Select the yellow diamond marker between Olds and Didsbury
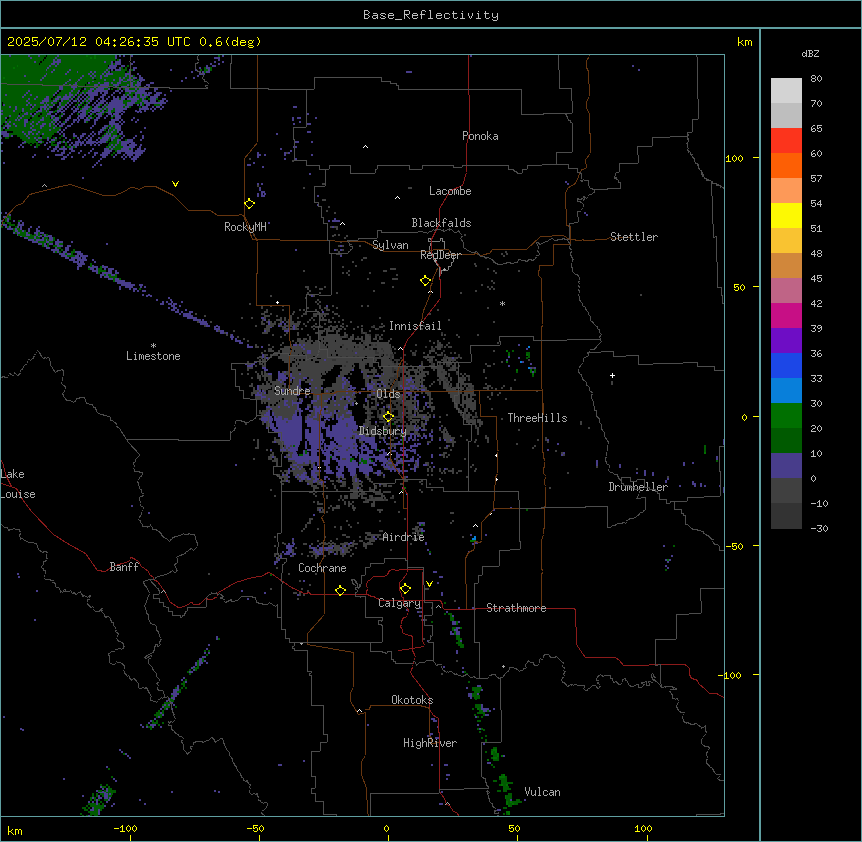 388,416
